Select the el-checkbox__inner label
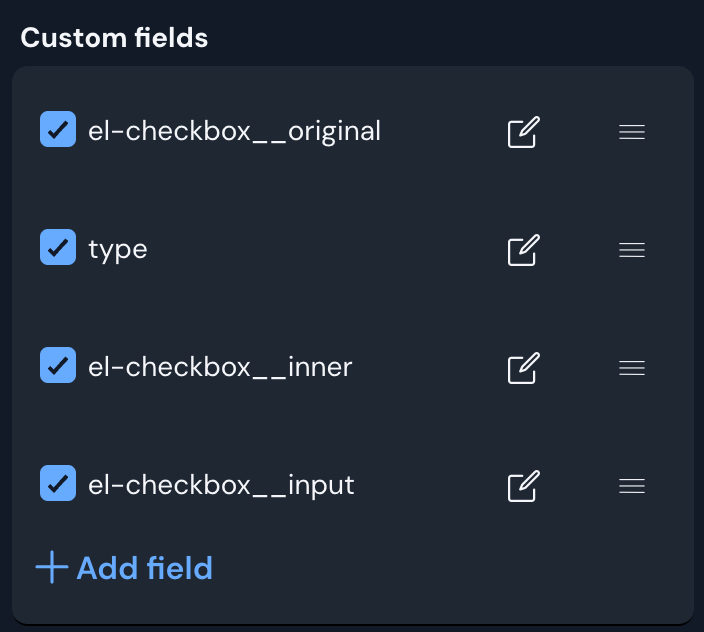 pos(220,368)
